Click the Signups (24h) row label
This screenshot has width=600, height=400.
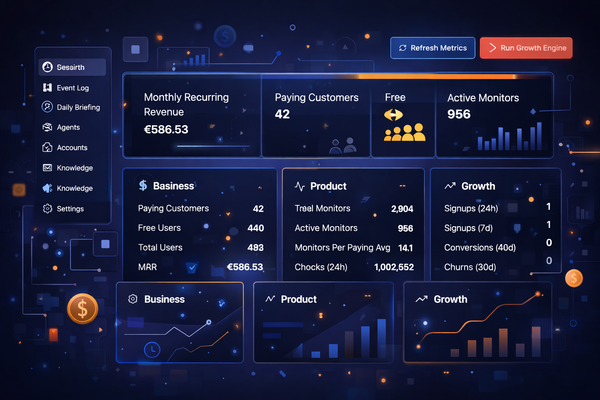coord(471,209)
